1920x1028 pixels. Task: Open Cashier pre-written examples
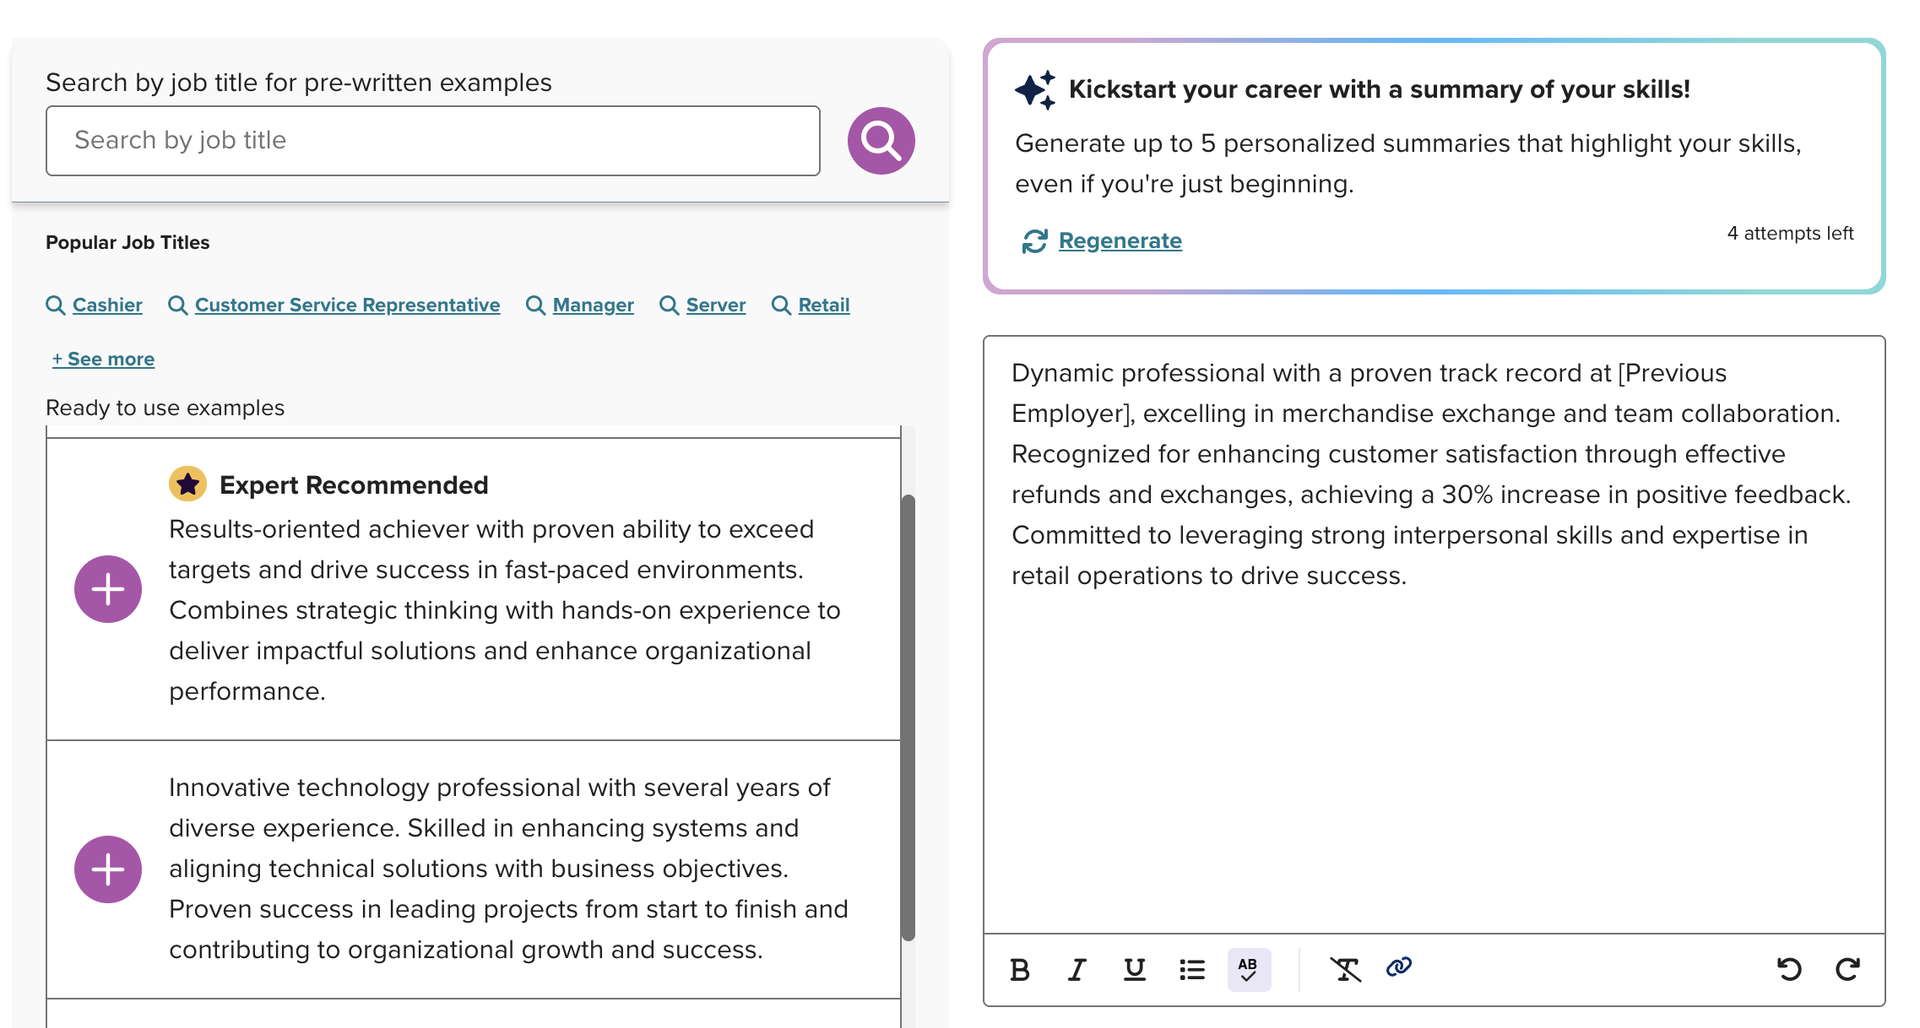click(107, 305)
